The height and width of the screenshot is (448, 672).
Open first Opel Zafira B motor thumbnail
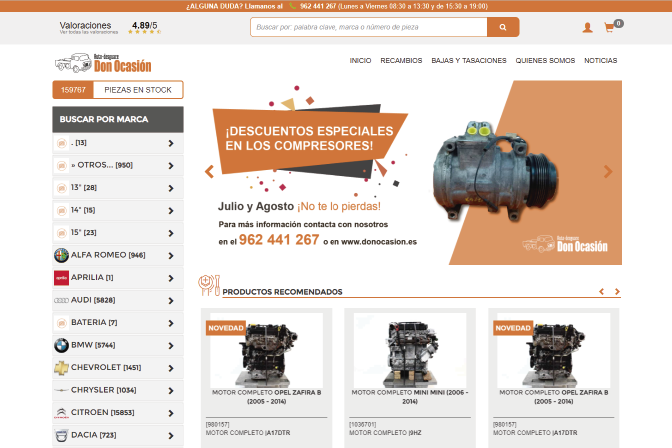pos(266,350)
